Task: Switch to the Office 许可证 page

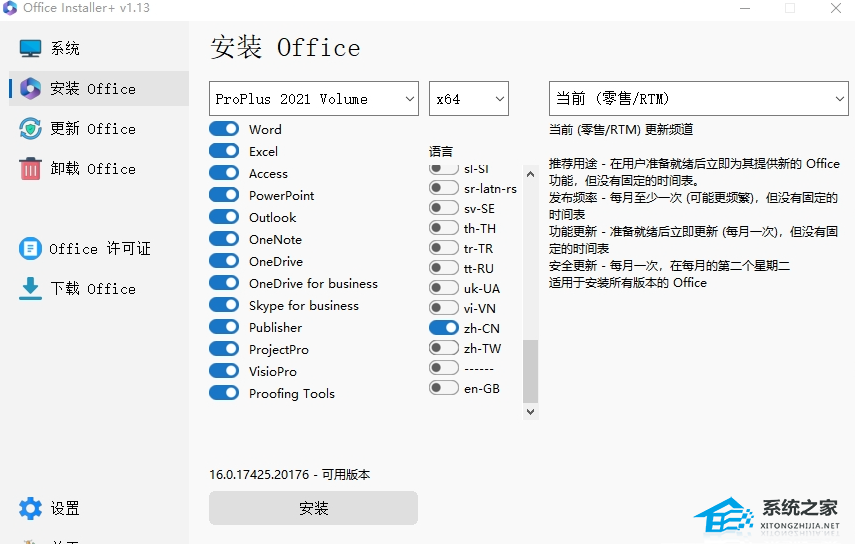Action: [x=99, y=249]
